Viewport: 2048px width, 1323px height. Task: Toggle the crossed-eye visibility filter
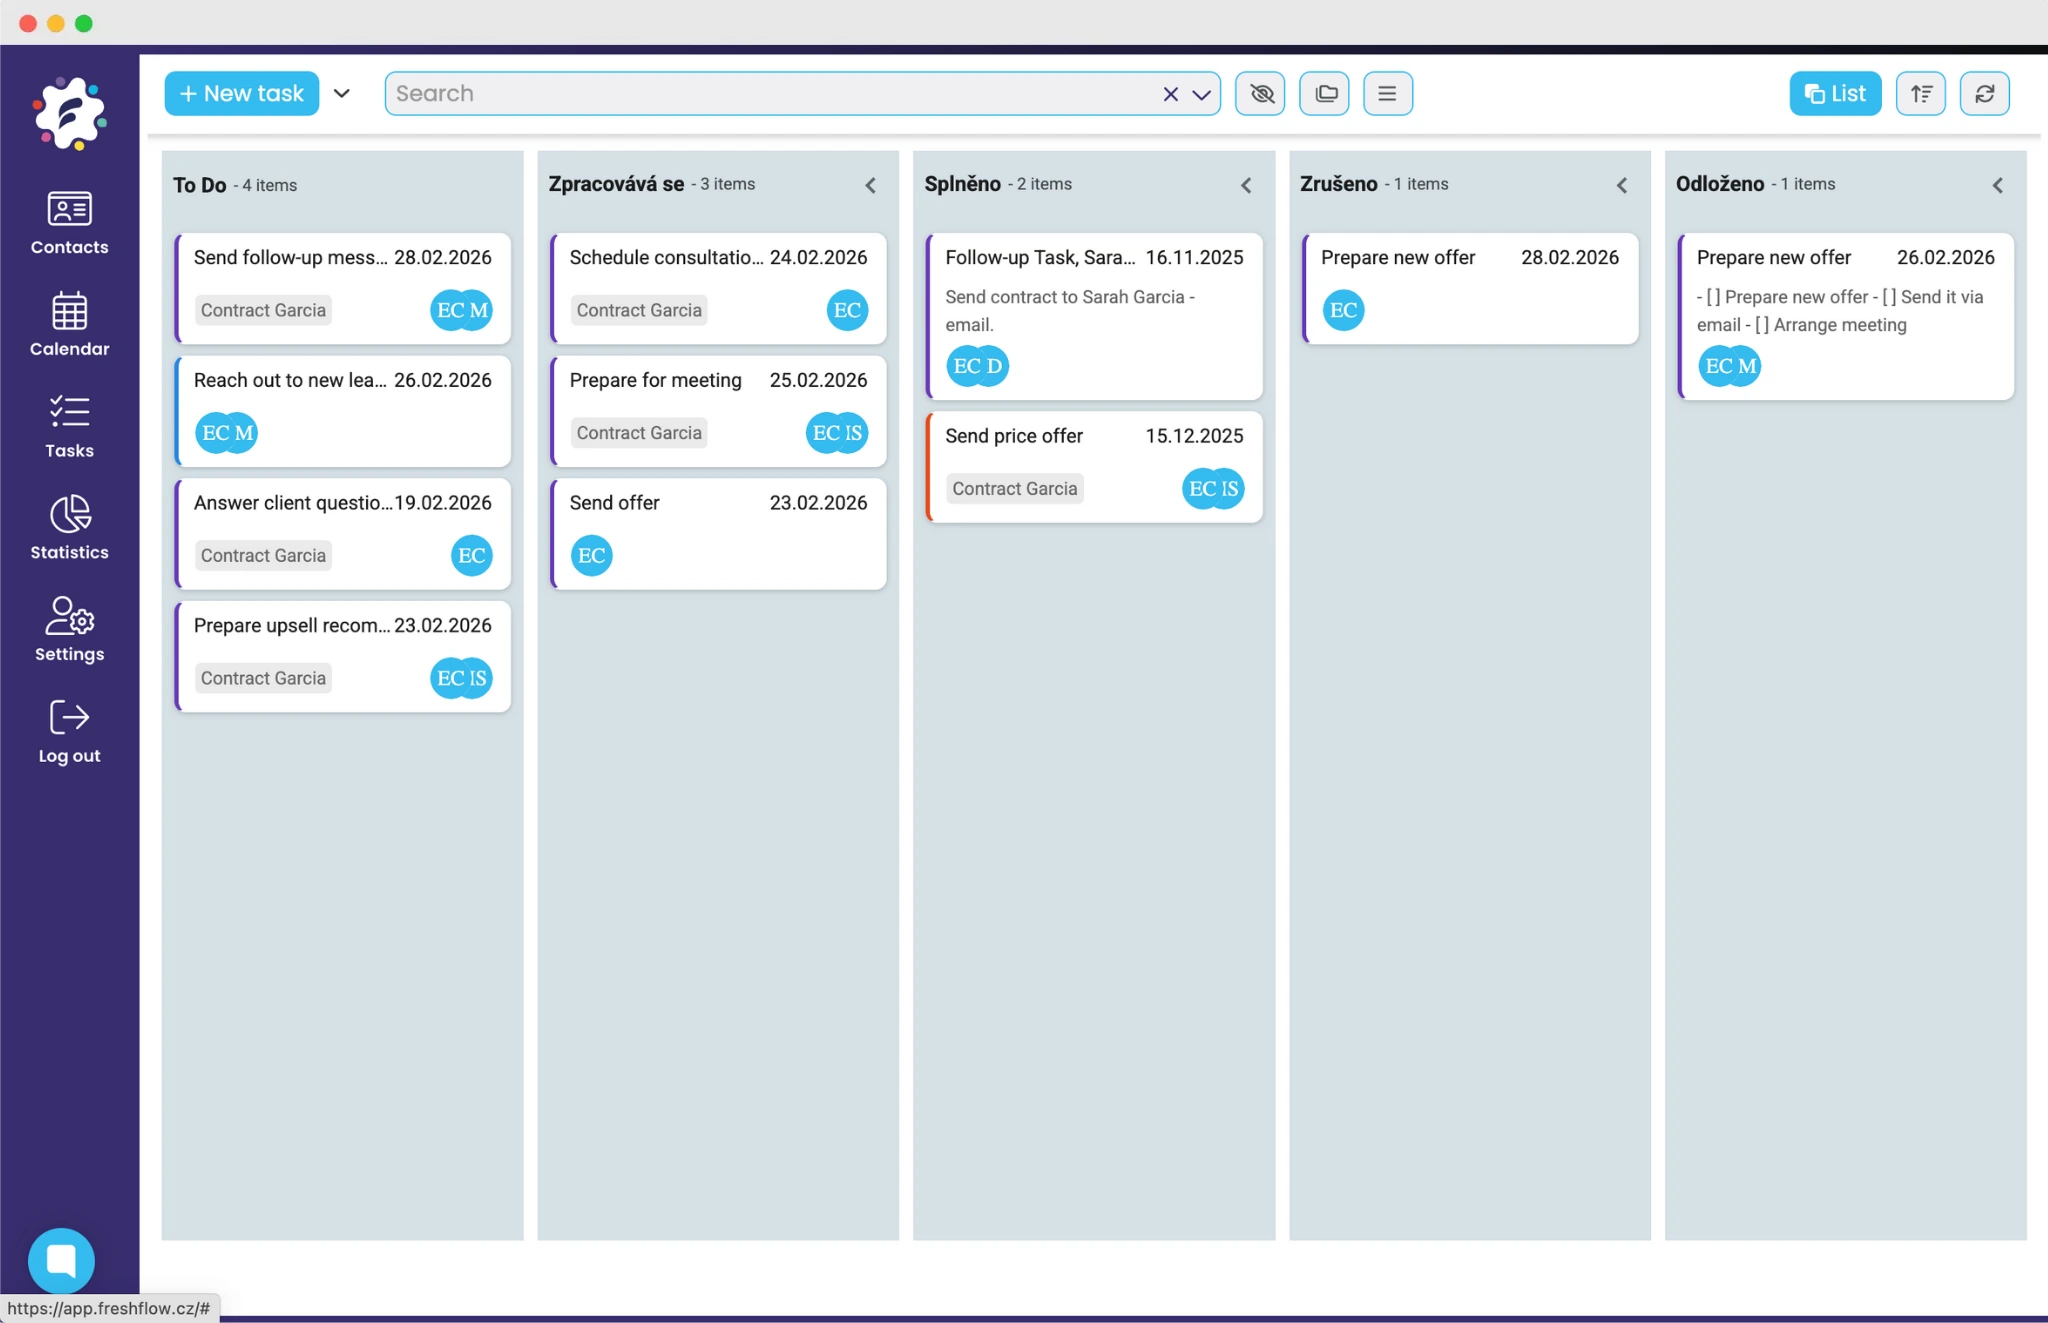pos(1260,93)
